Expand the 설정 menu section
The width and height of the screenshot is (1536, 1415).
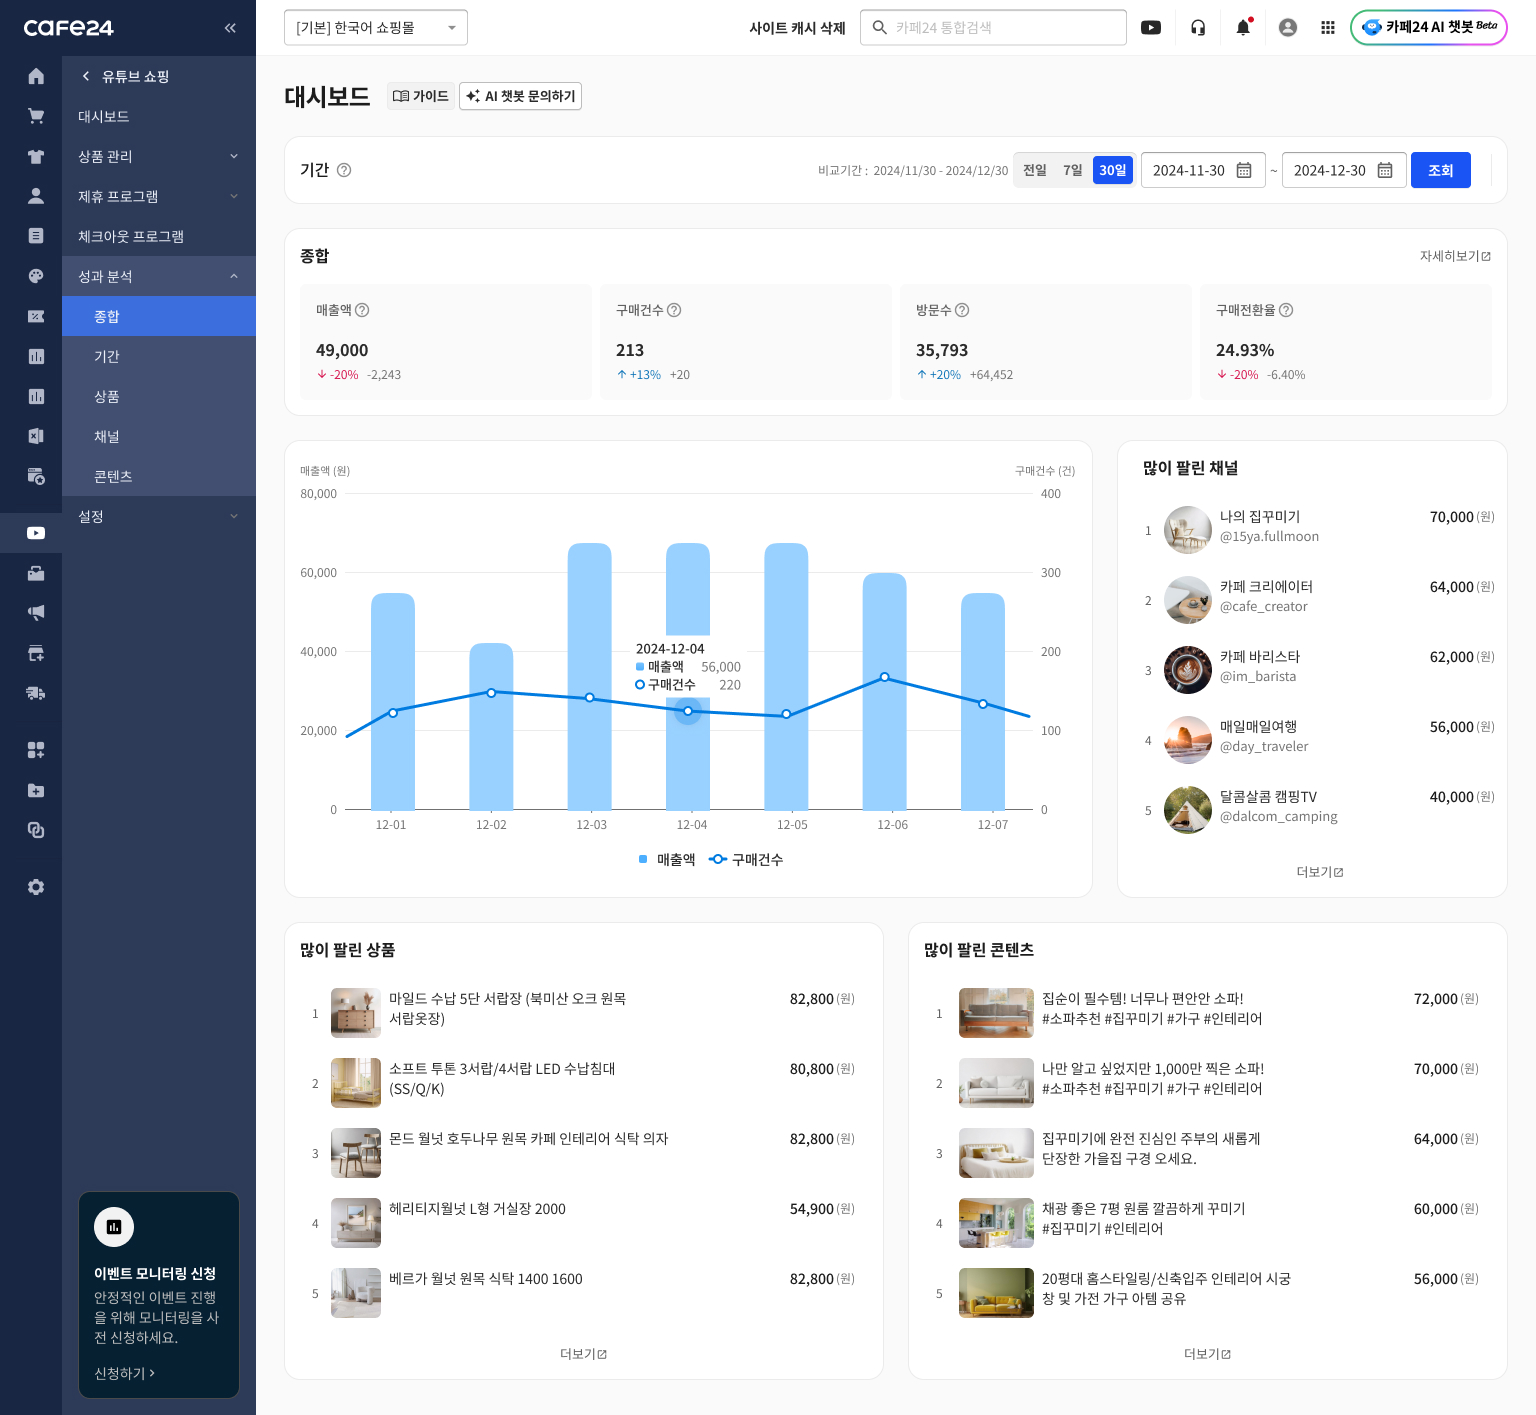coord(158,516)
